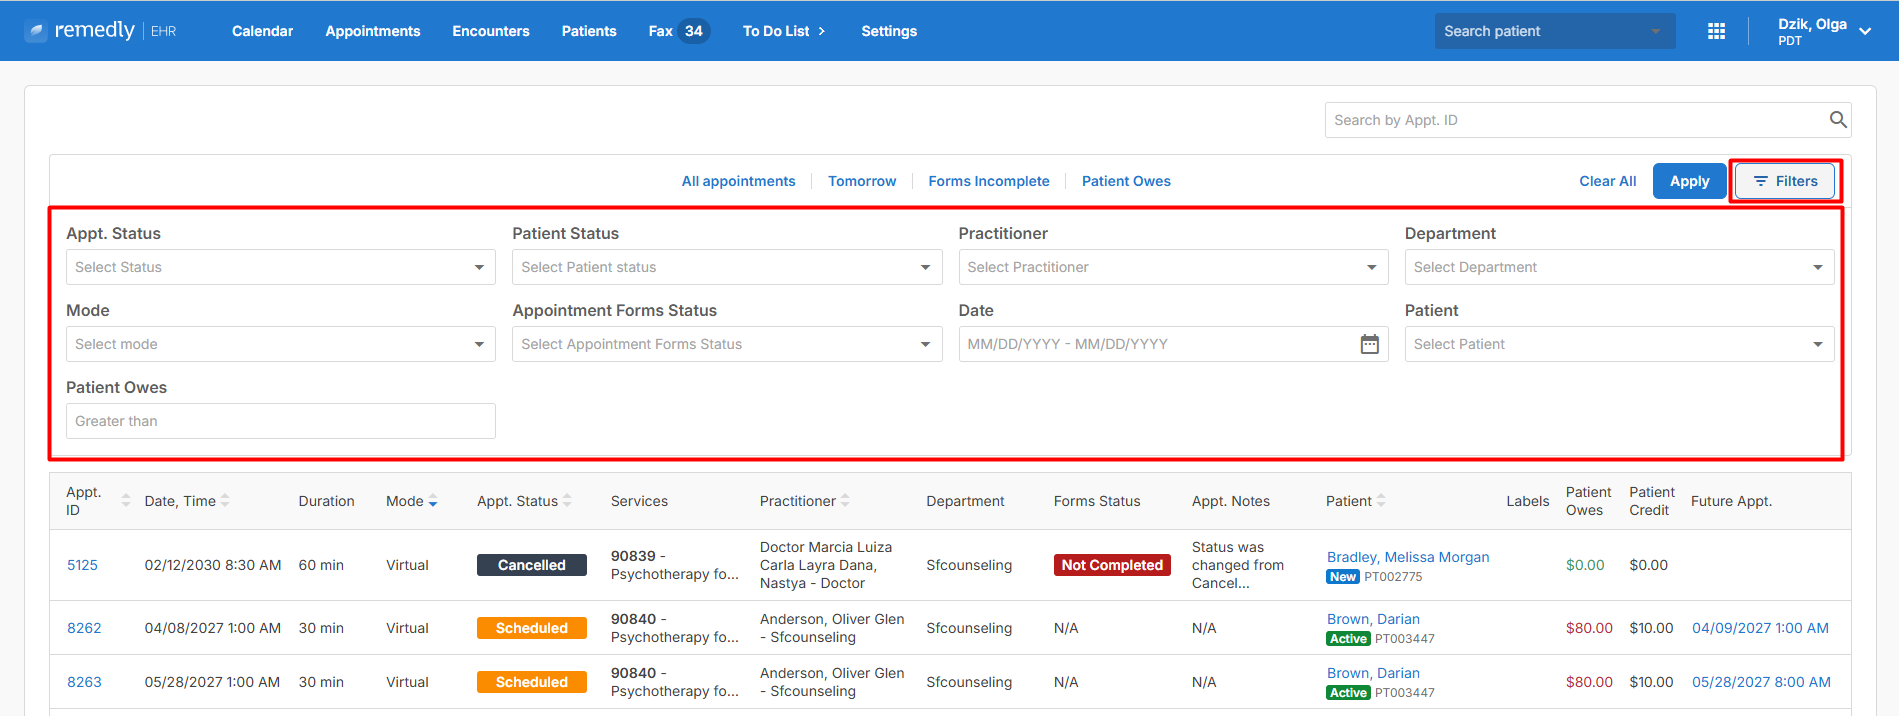Click the Apply button
1899x716 pixels.
1689,181
